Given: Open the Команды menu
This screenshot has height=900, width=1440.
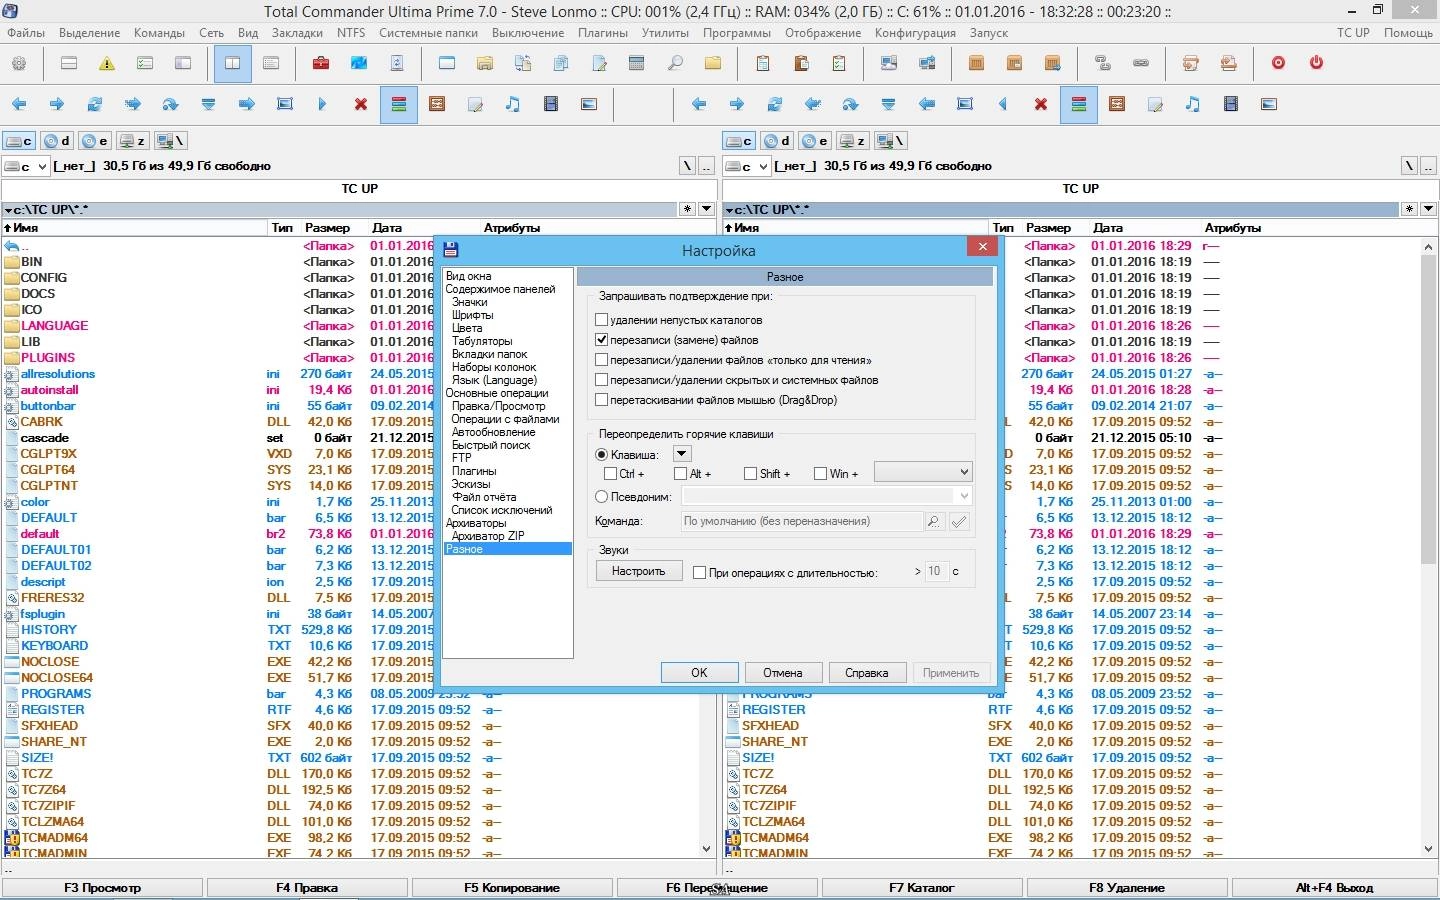Looking at the screenshot, I should (159, 33).
